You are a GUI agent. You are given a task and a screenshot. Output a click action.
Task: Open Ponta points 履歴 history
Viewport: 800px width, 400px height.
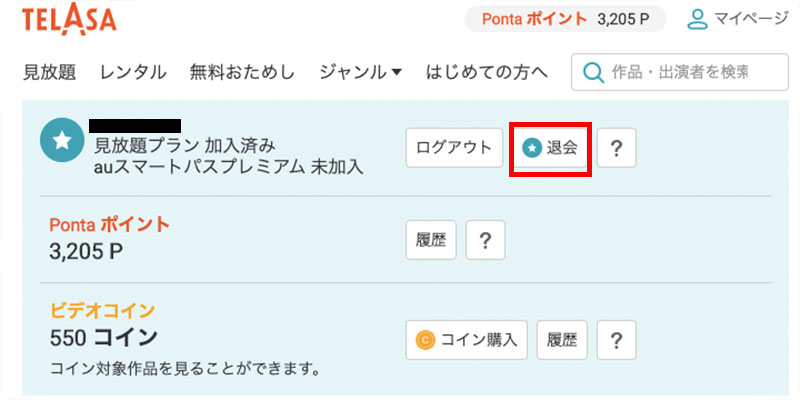click(431, 240)
